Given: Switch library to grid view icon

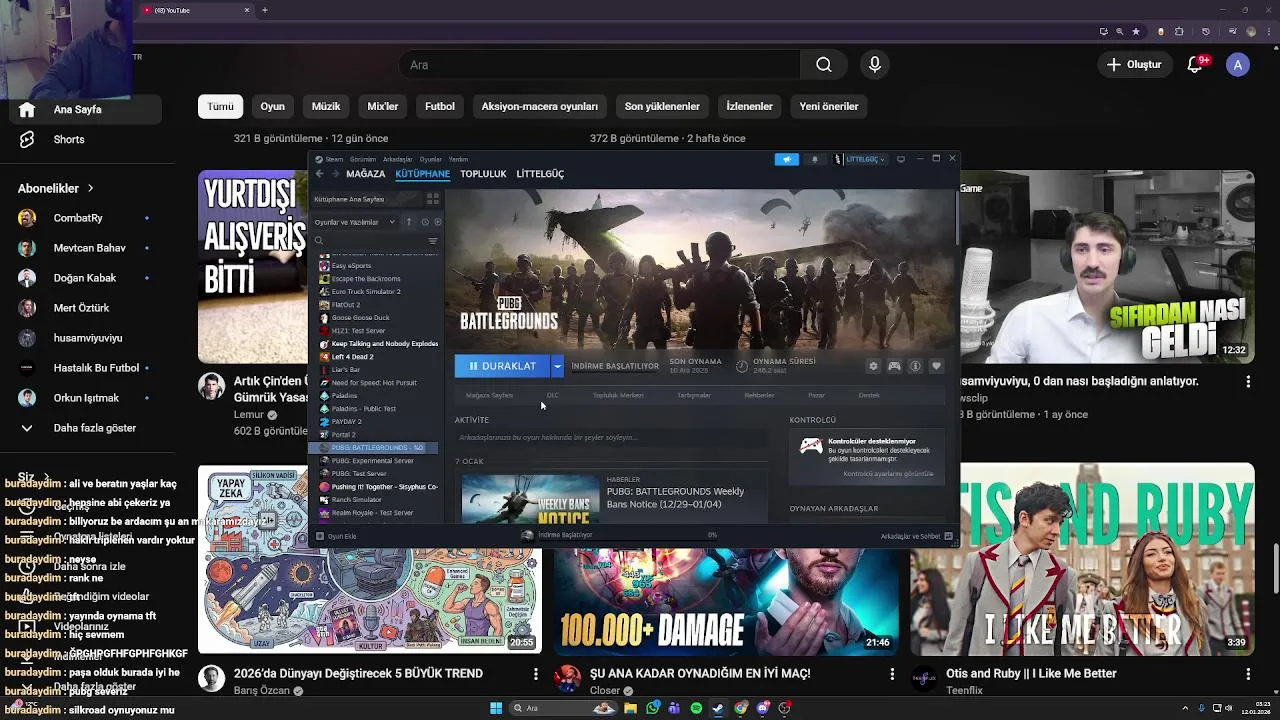Looking at the screenshot, I should pos(433,199).
